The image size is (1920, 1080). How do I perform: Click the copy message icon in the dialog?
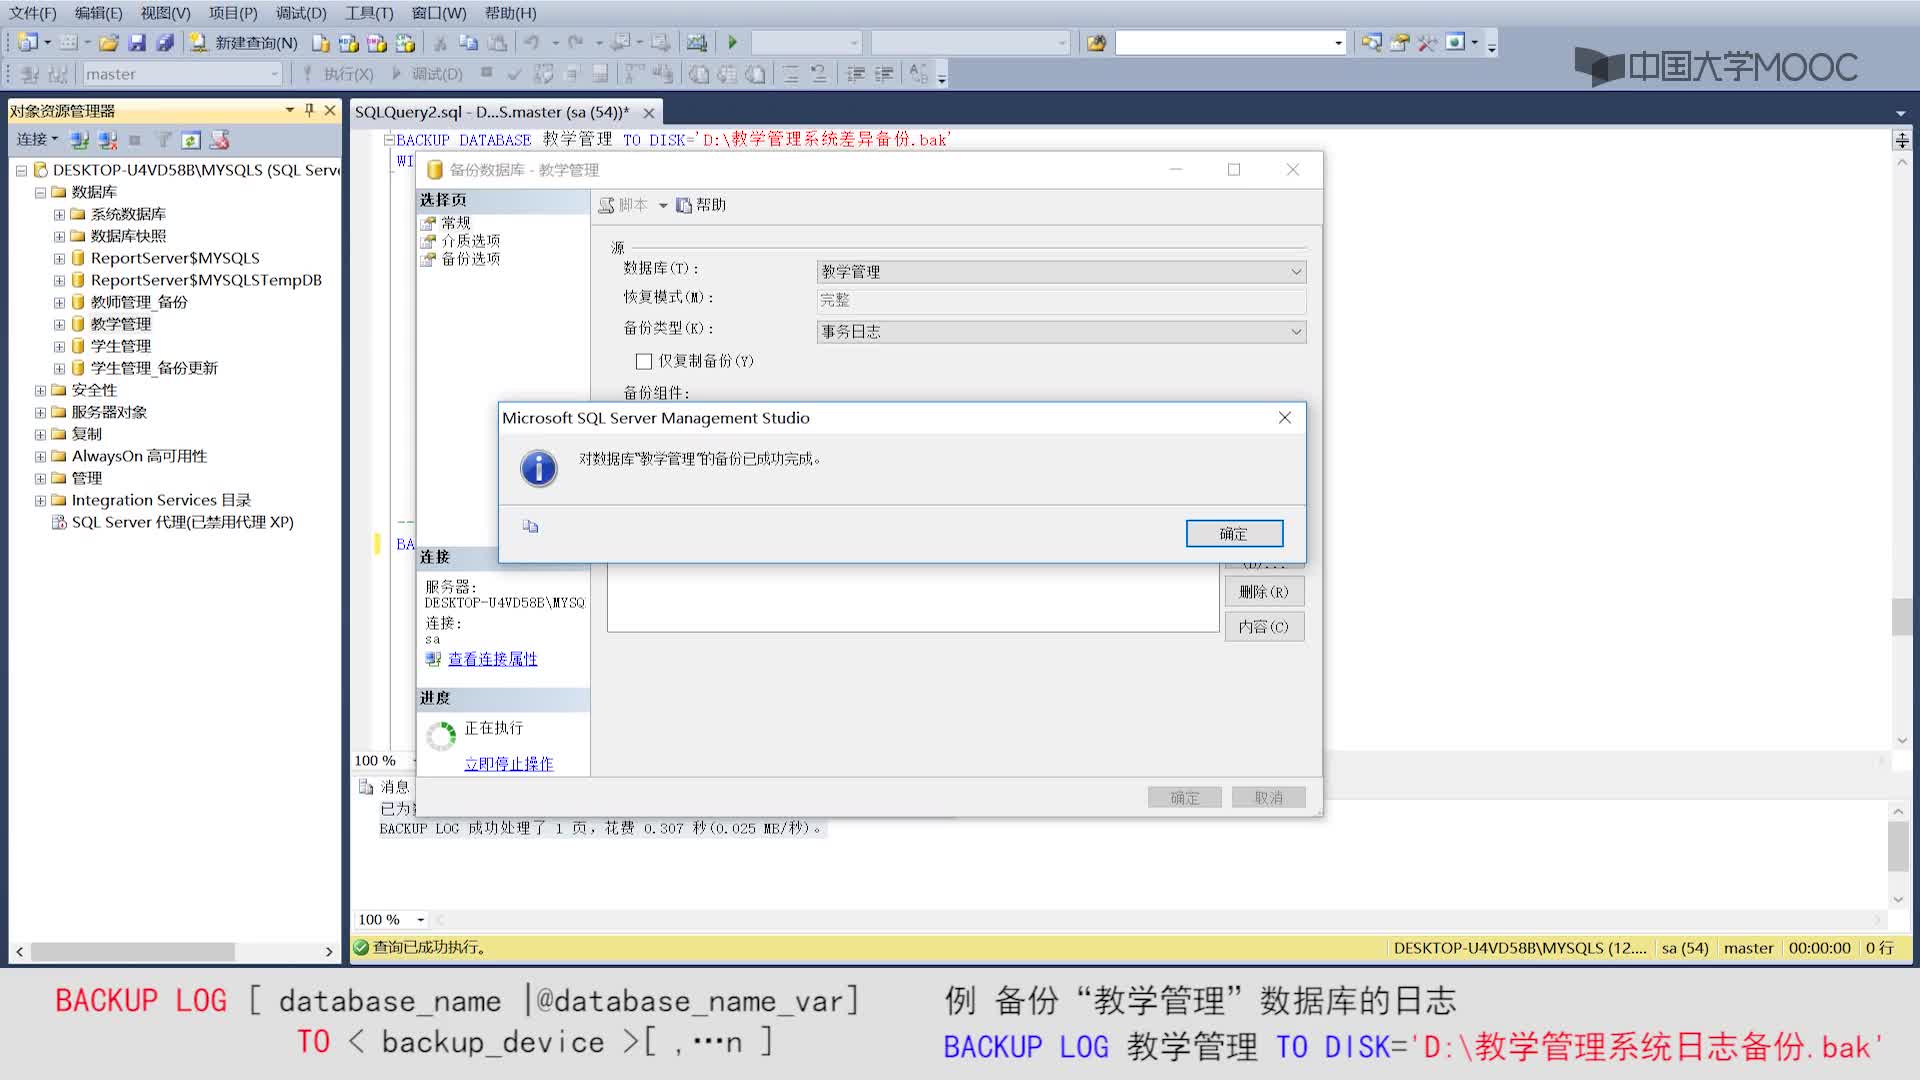click(x=531, y=526)
